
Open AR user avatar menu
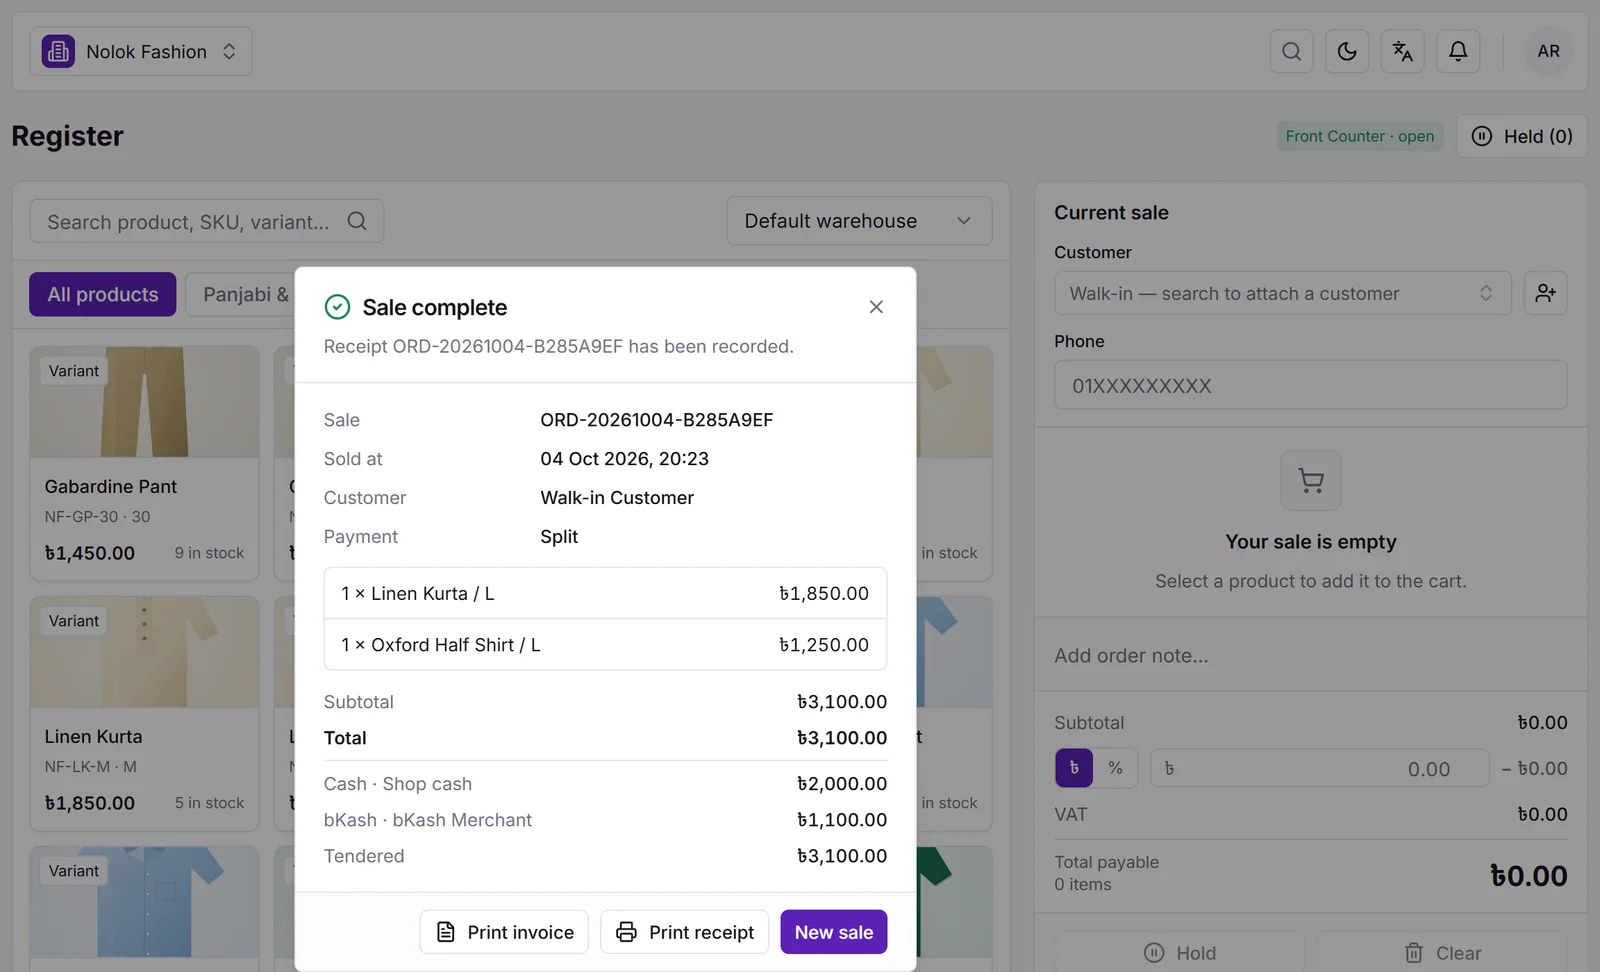tap(1548, 51)
